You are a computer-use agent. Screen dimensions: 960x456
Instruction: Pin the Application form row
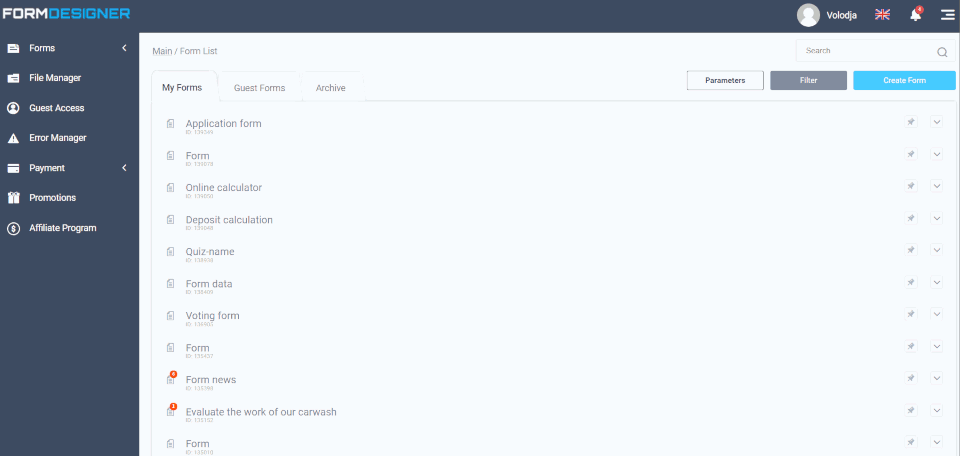(911, 122)
